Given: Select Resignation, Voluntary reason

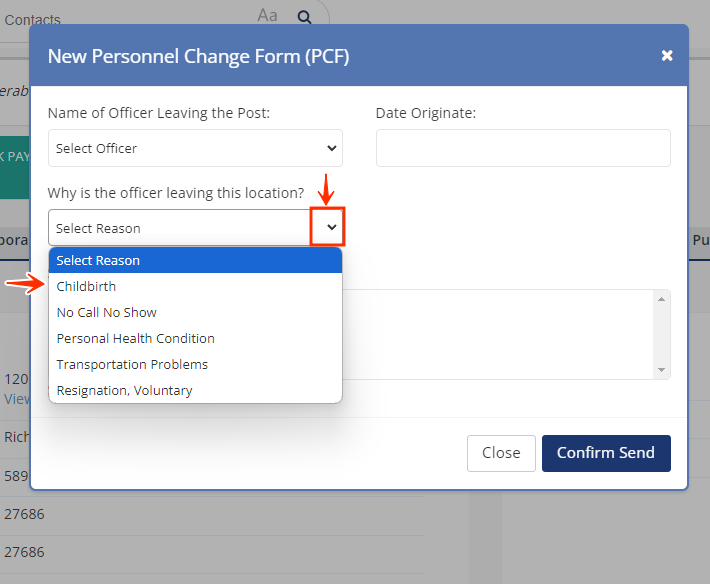Looking at the screenshot, I should [195, 390].
